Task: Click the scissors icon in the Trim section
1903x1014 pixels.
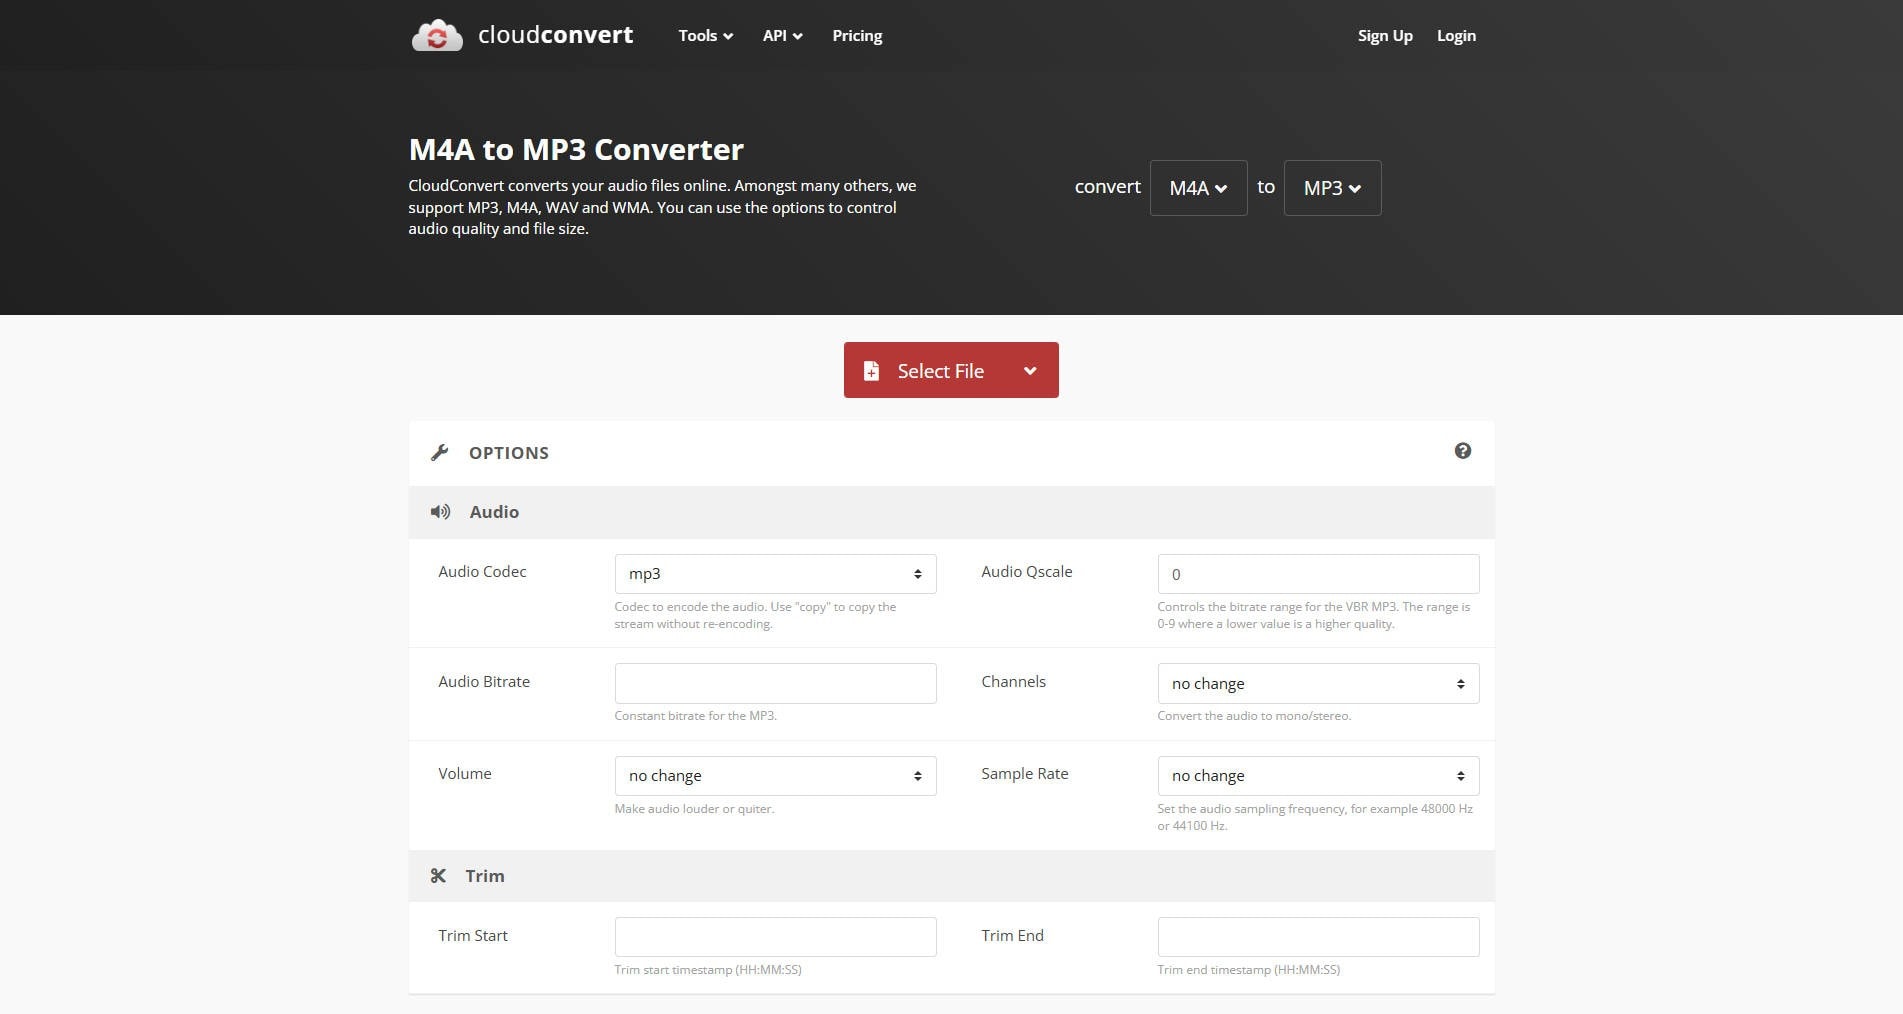Action: point(439,875)
